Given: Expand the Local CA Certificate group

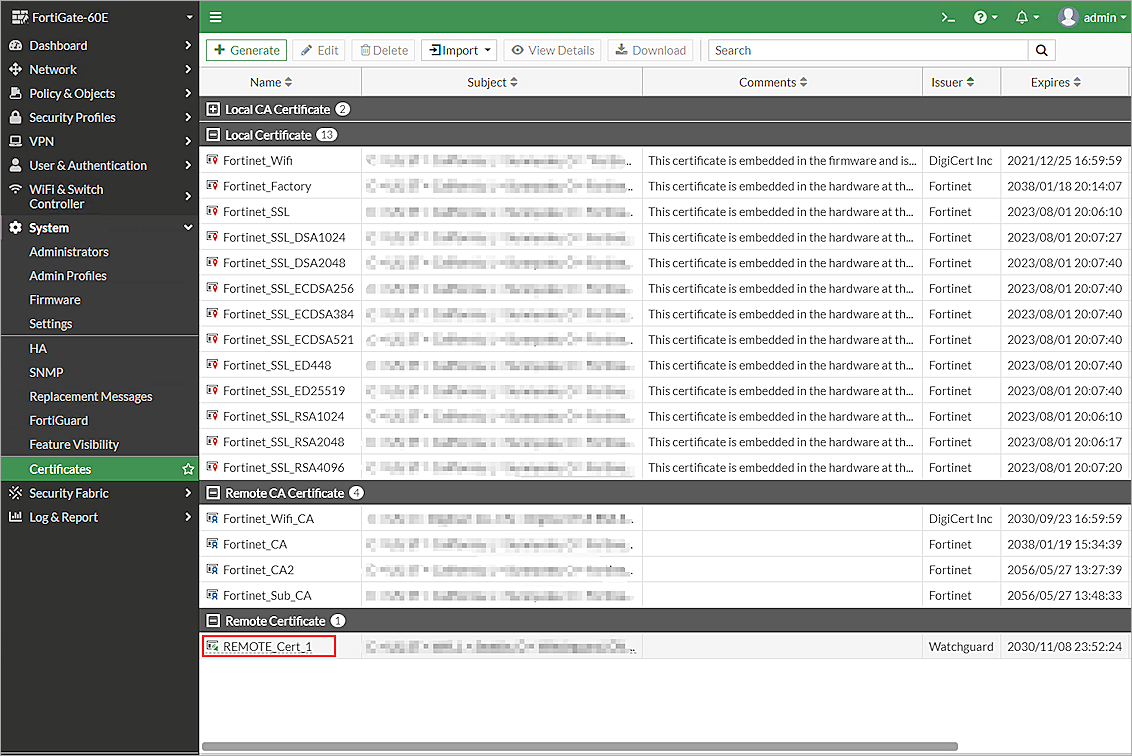Looking at the screenshot, I should pyautogui.click(x=213, y=109).
